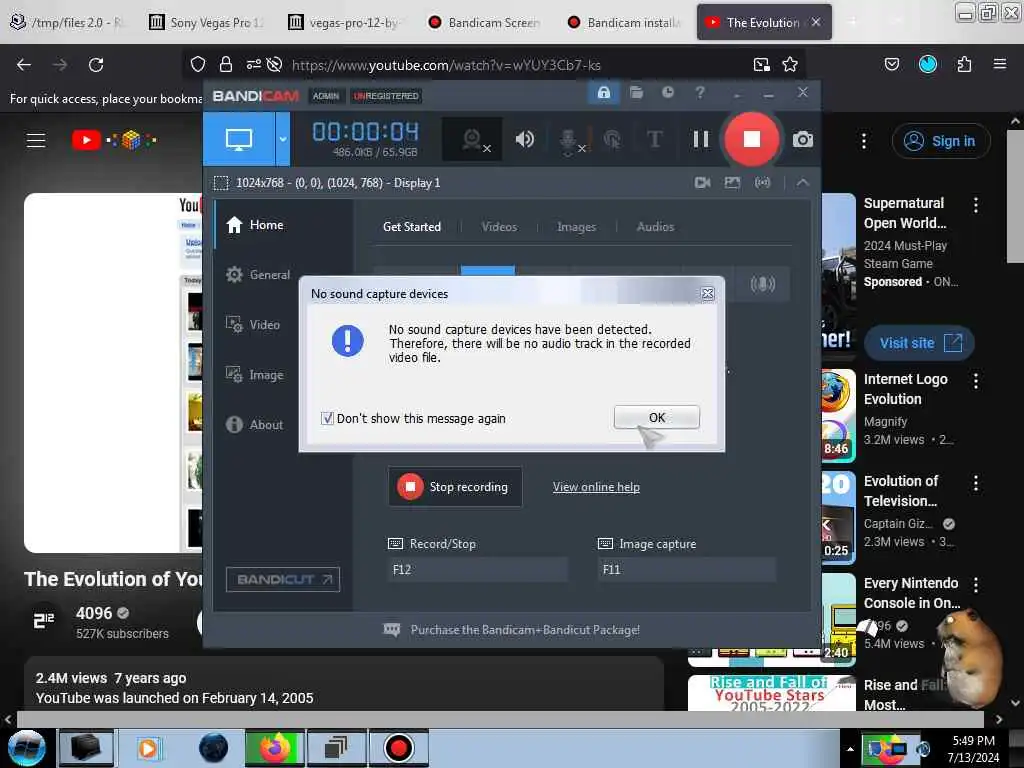1024x768 pixels.
Task: Click the YouTube logo
Action: click(114, 140)
